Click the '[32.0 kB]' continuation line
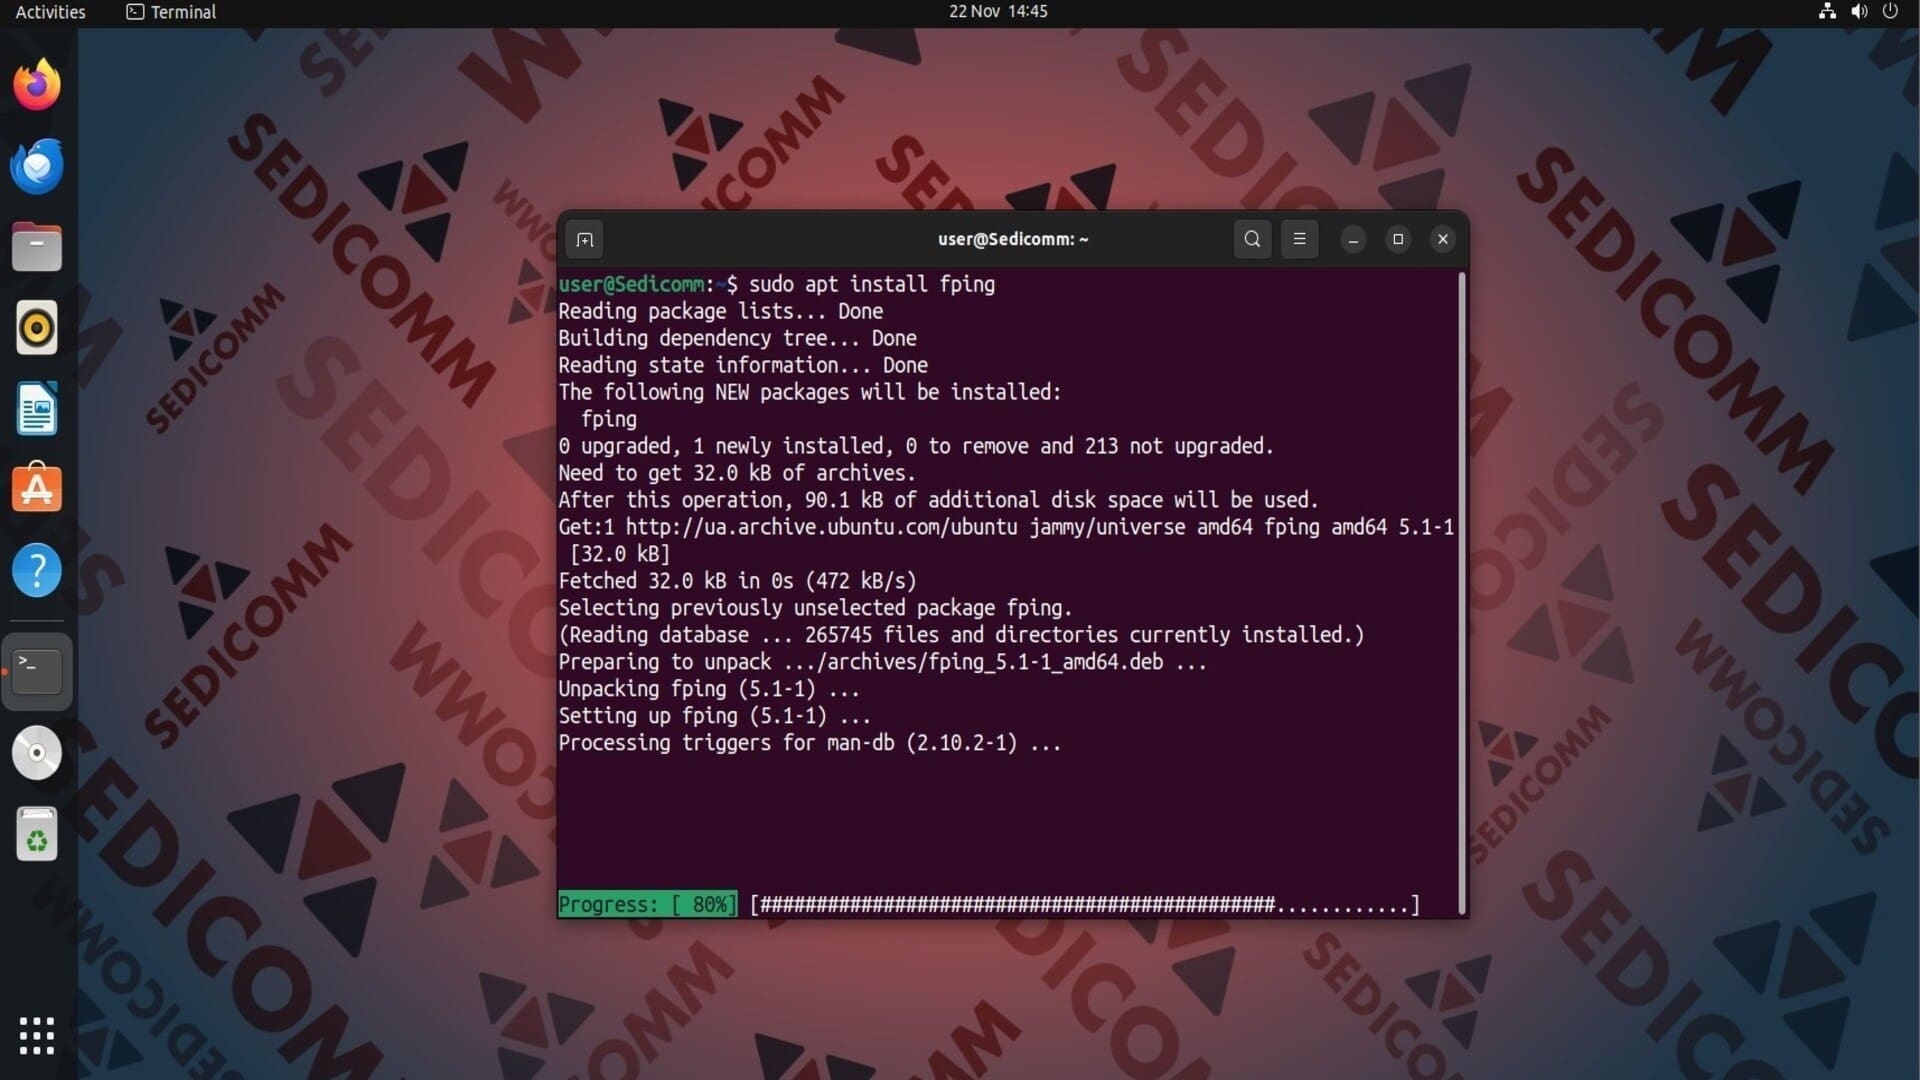The width and height of the screenshot is (1920, 1080). click(x=620, y=554)
